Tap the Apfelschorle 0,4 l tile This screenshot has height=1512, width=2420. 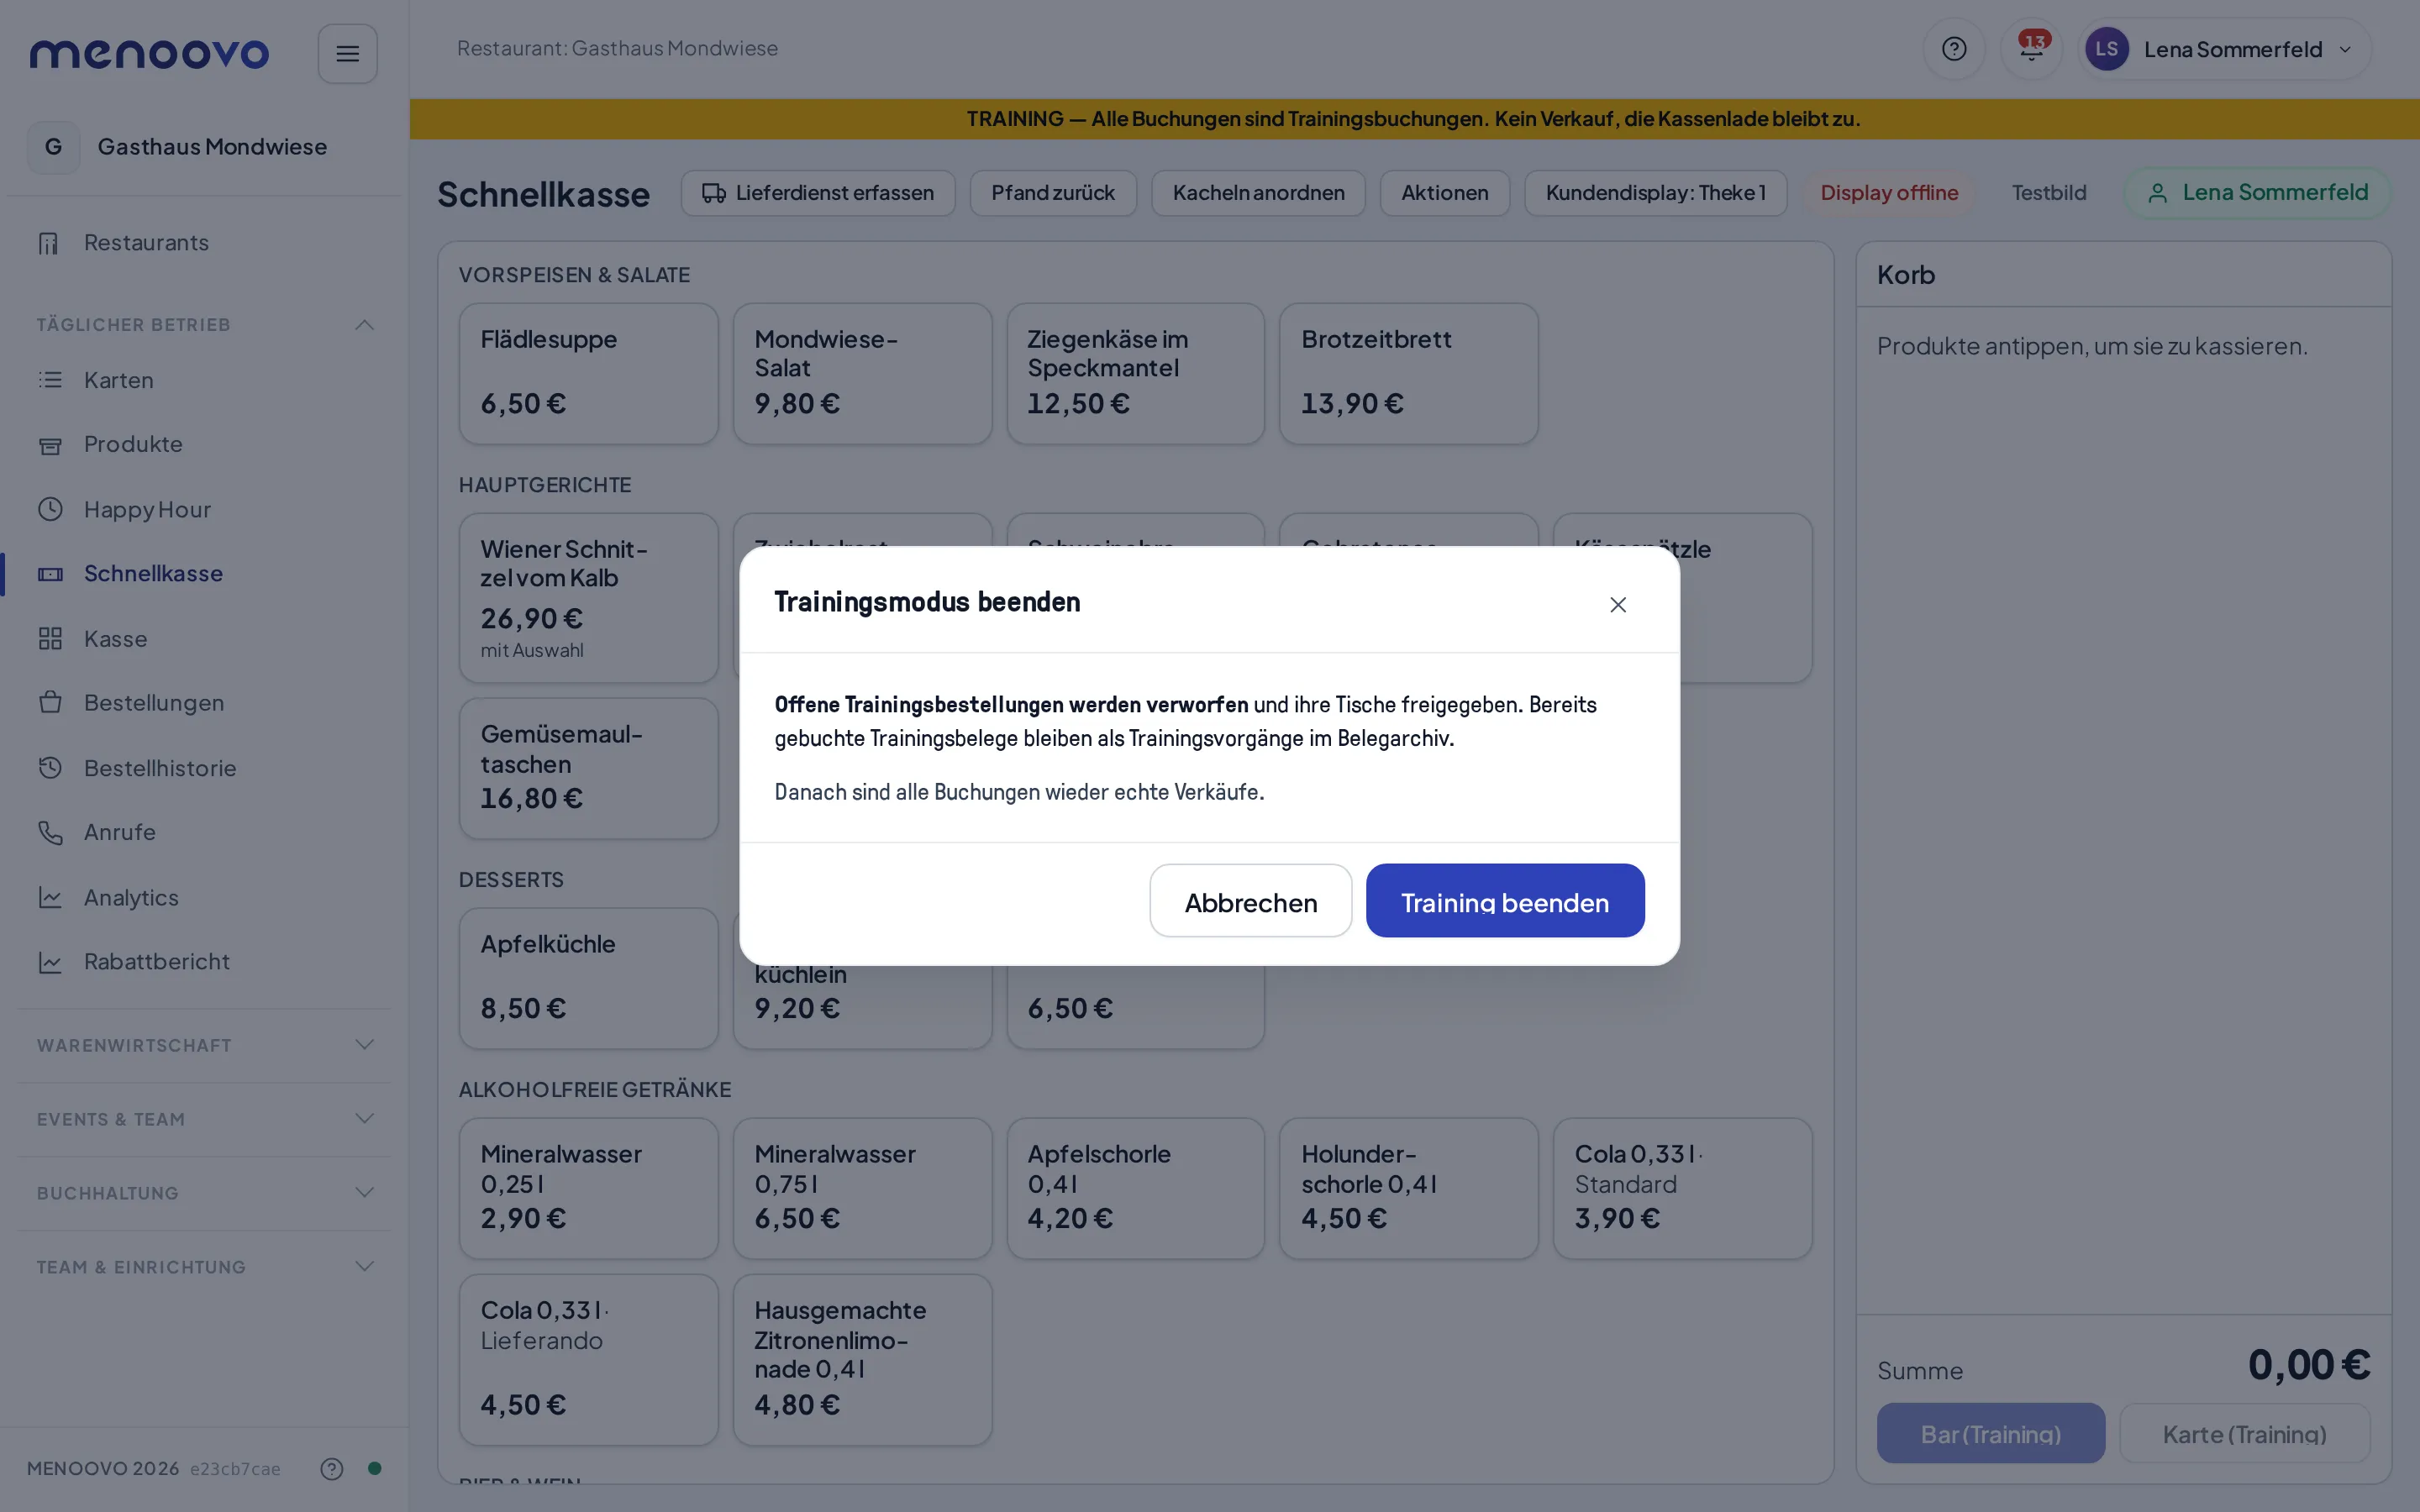pos(1135,1188)
